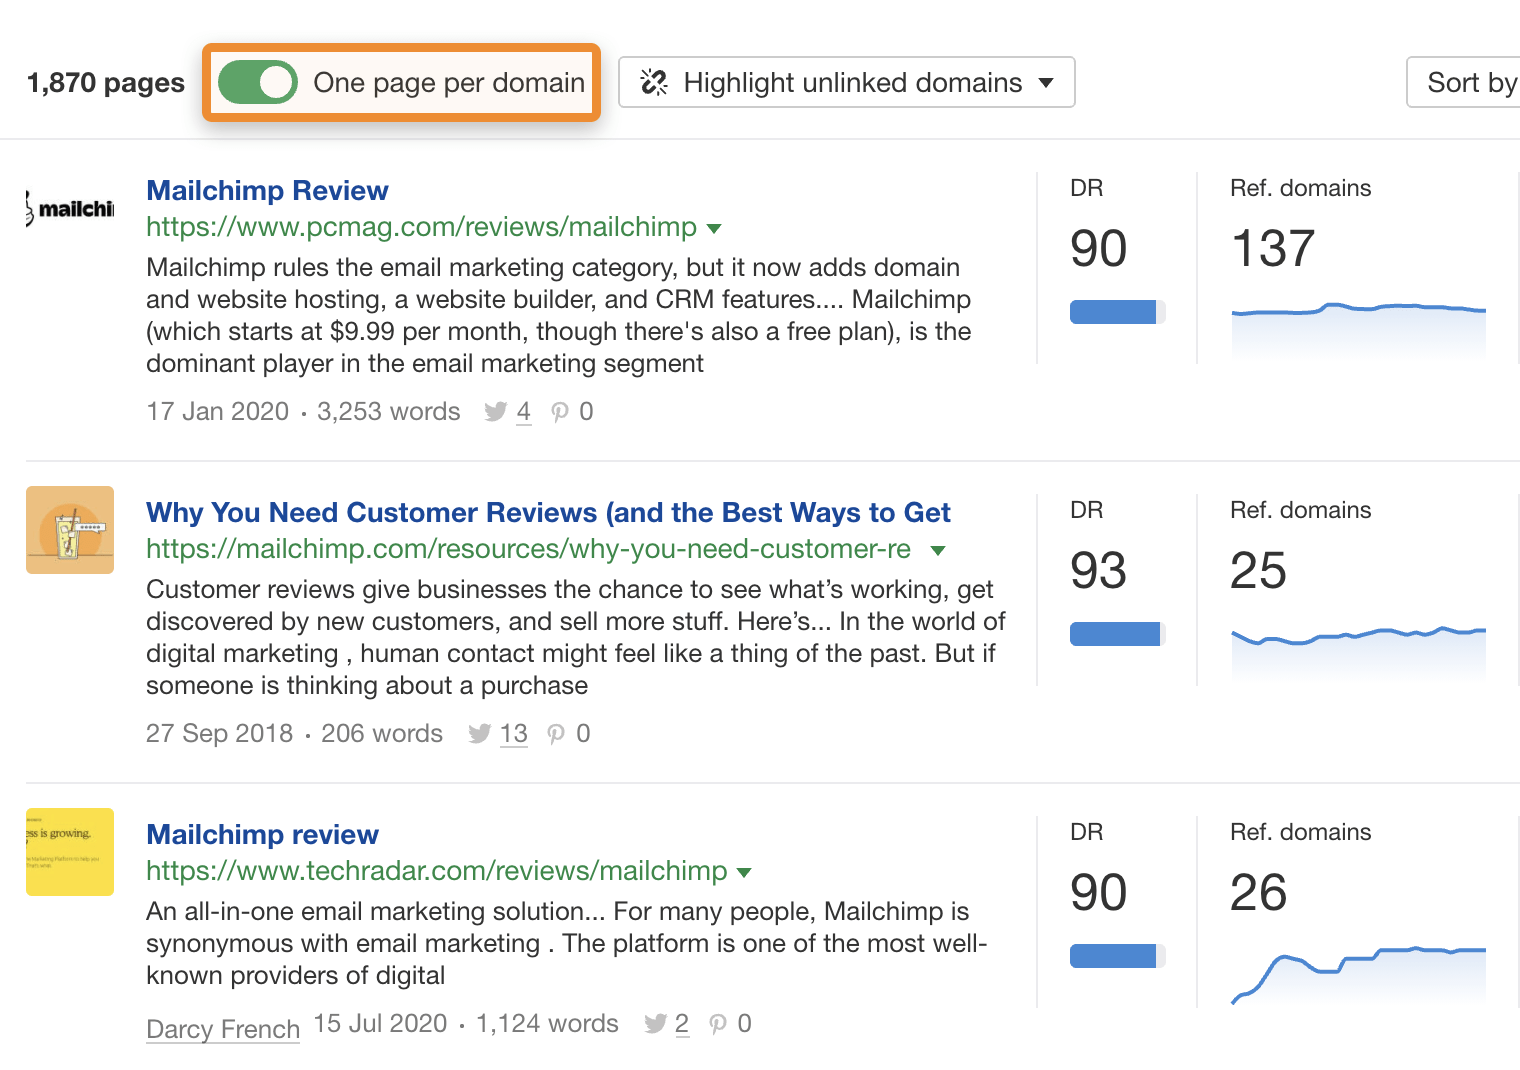Open the Sort by menu
The image size is (1520, 1070).
[x=1468, y=82]
